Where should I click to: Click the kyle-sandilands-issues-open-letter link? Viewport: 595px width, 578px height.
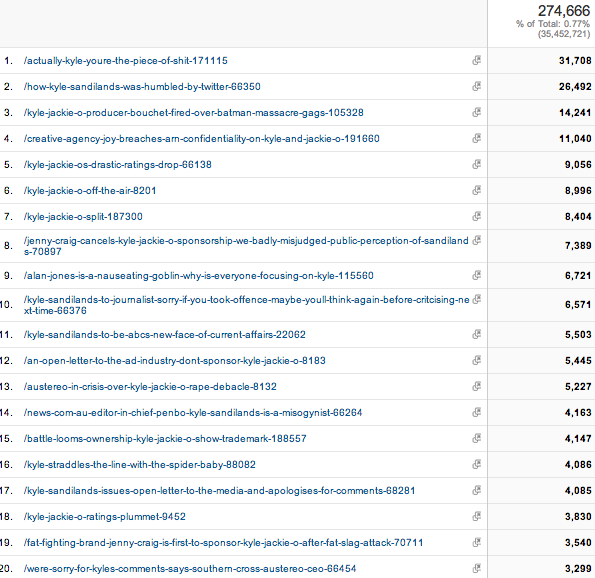pos(219,491)
